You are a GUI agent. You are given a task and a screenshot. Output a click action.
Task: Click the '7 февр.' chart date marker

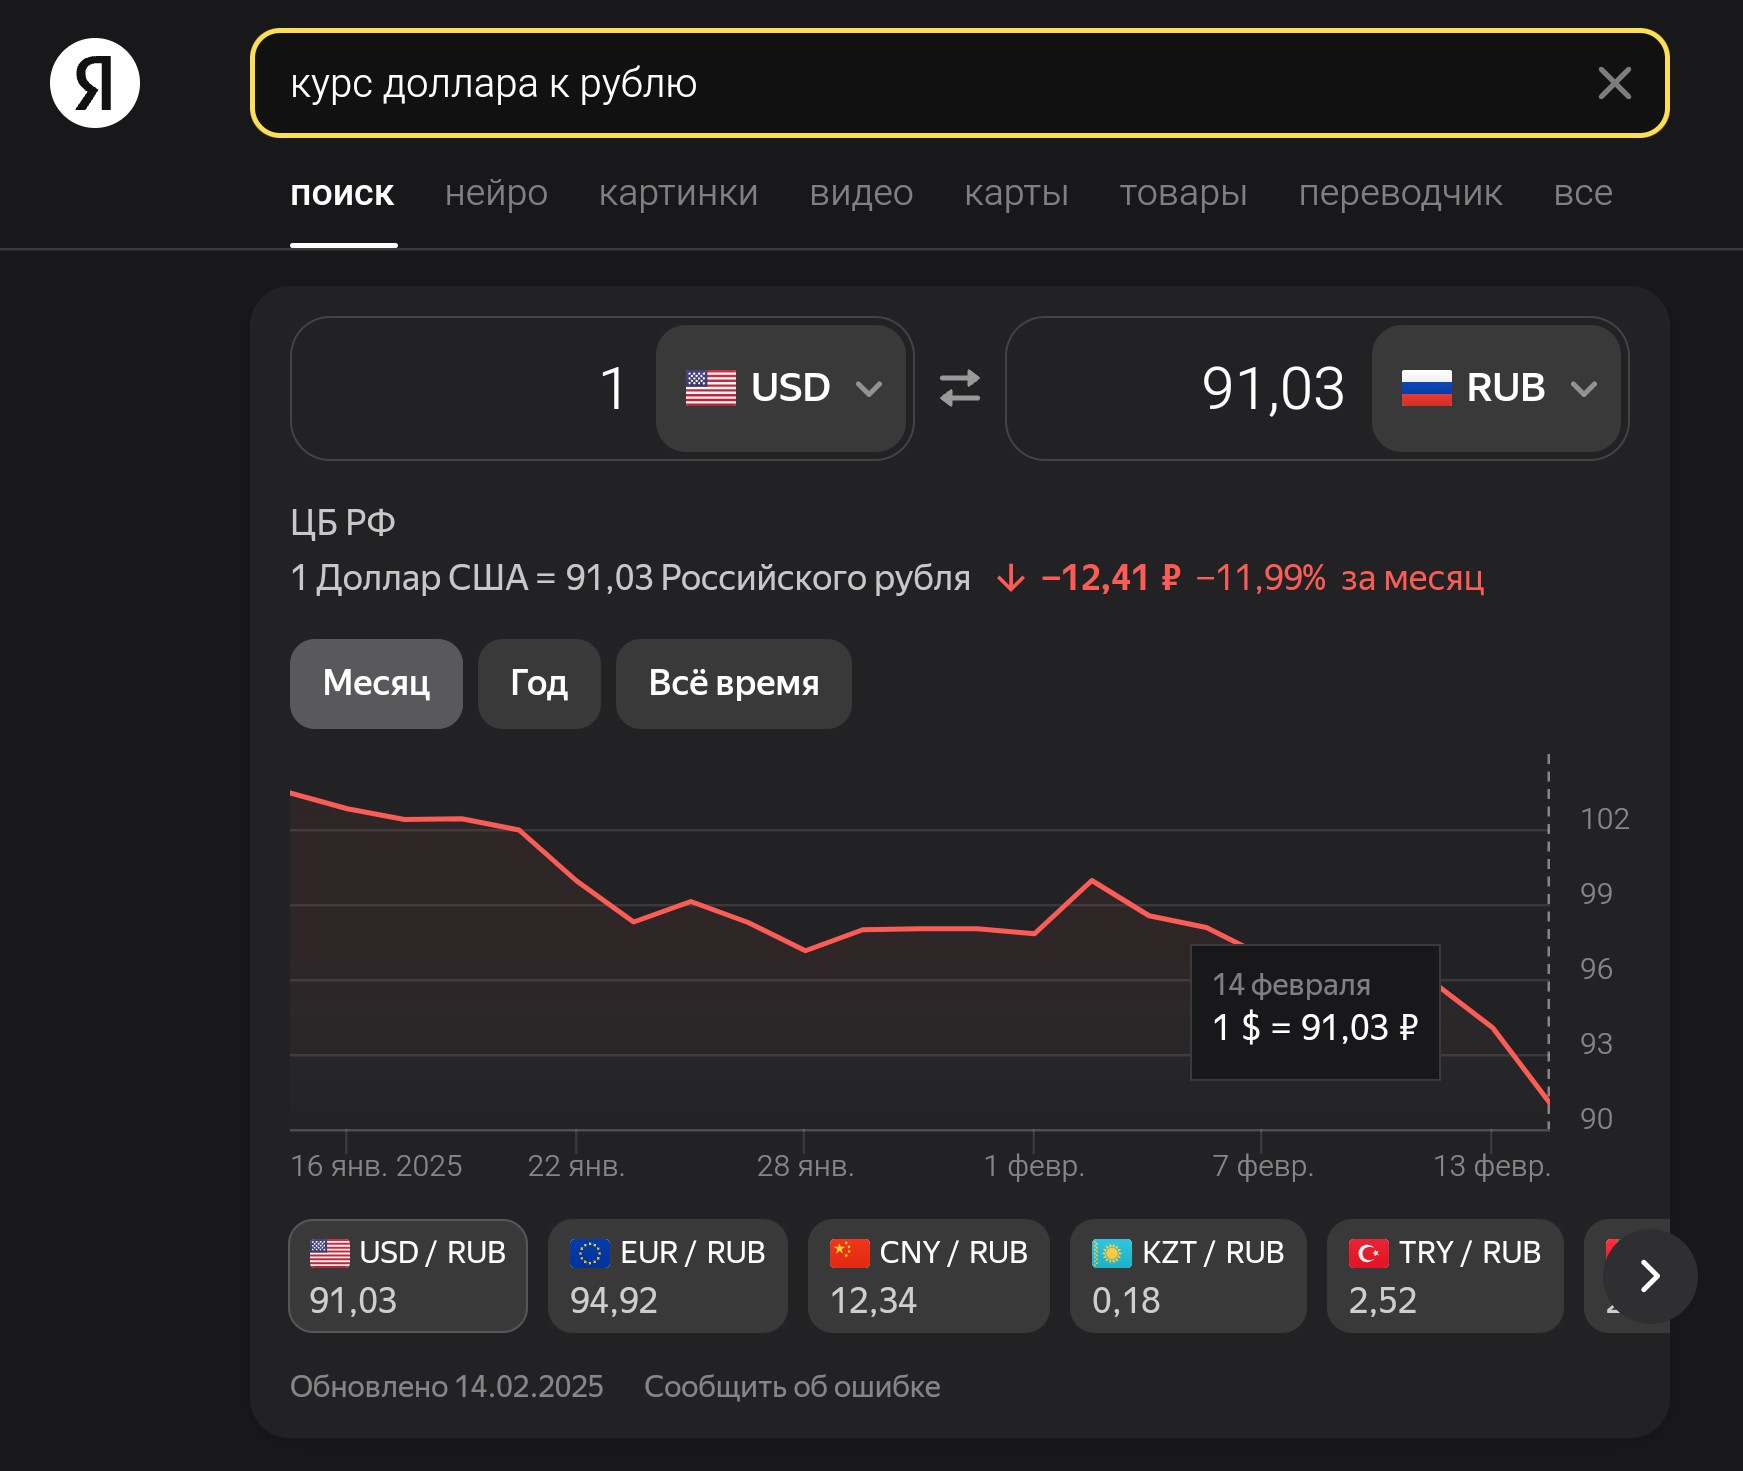[x=1263, y=1166]
